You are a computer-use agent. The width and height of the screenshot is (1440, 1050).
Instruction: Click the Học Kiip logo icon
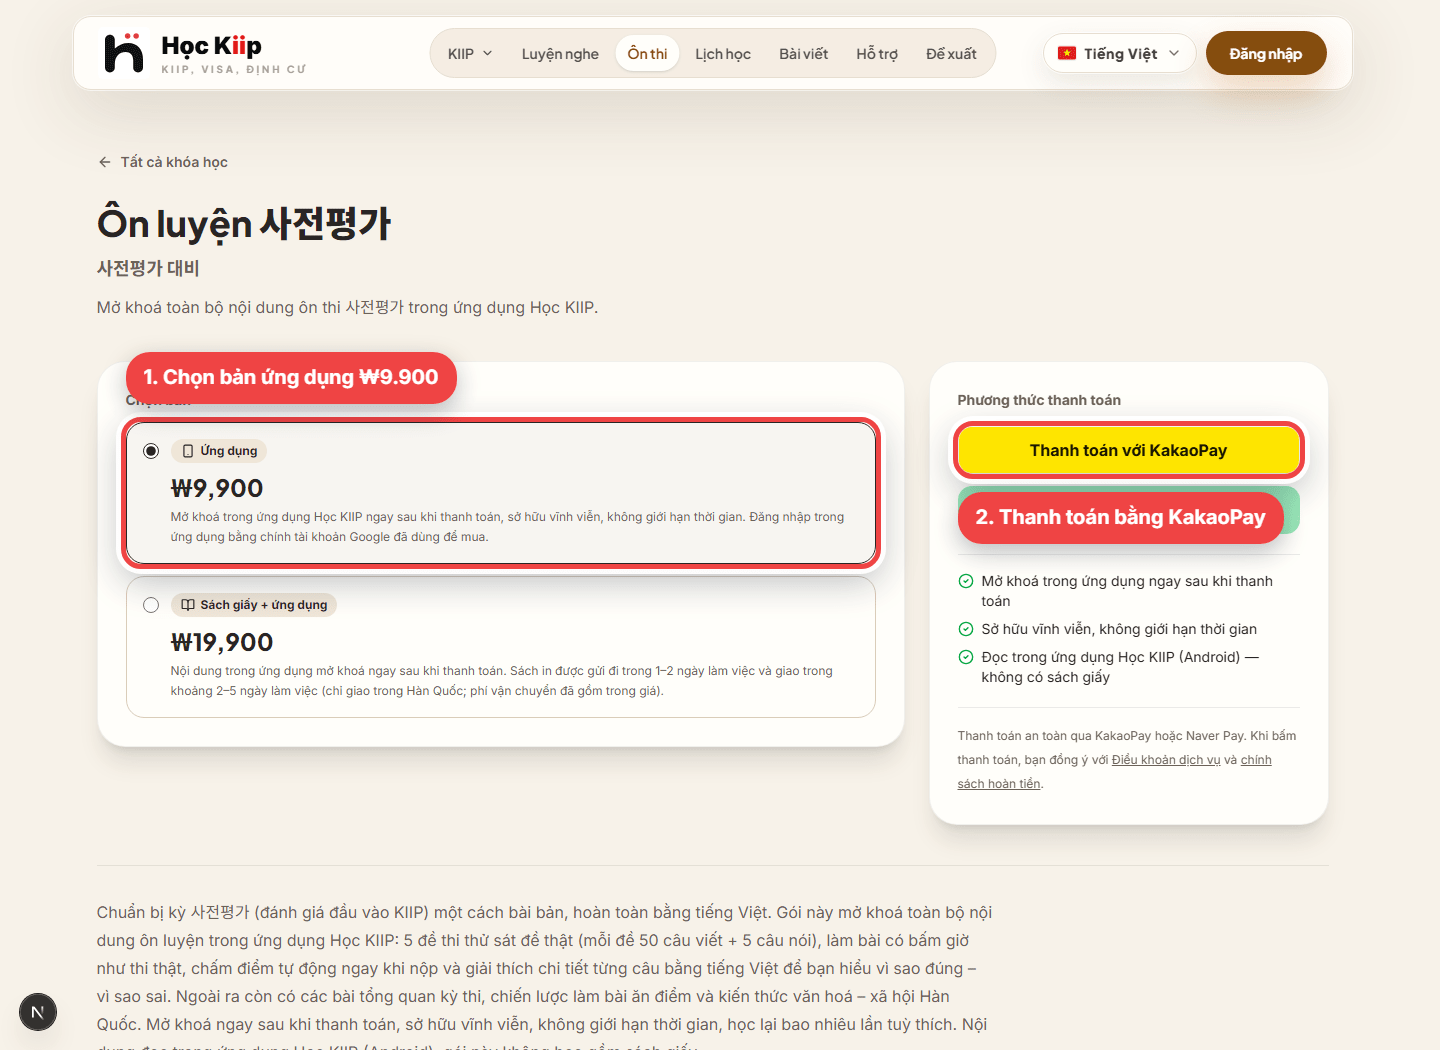pyautogui.click(x=124, y=53)
